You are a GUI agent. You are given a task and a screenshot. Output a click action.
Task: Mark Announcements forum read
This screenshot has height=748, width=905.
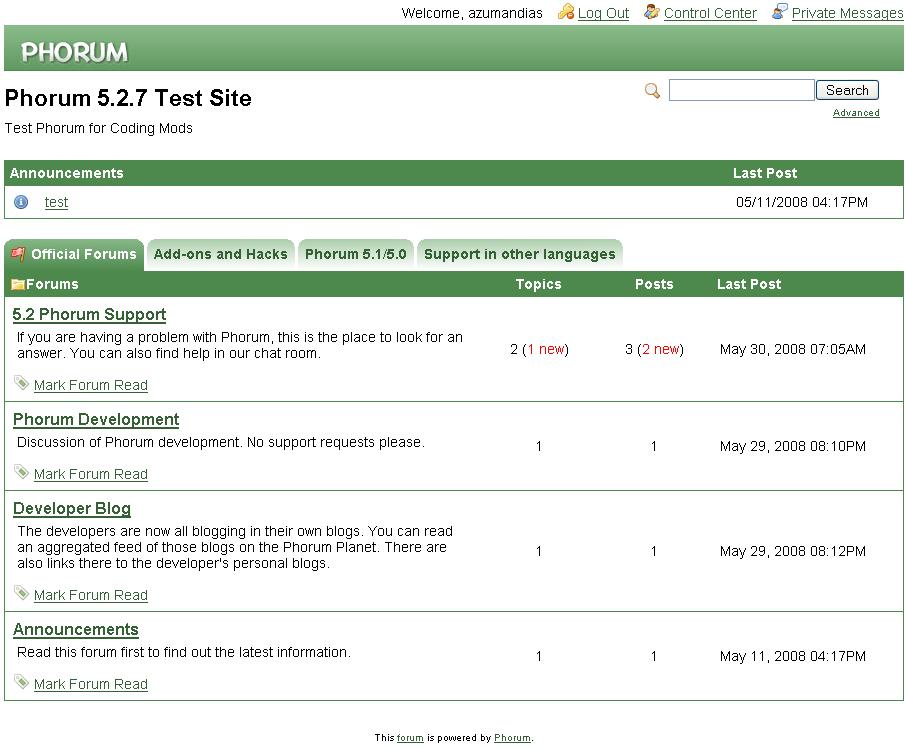91,684
